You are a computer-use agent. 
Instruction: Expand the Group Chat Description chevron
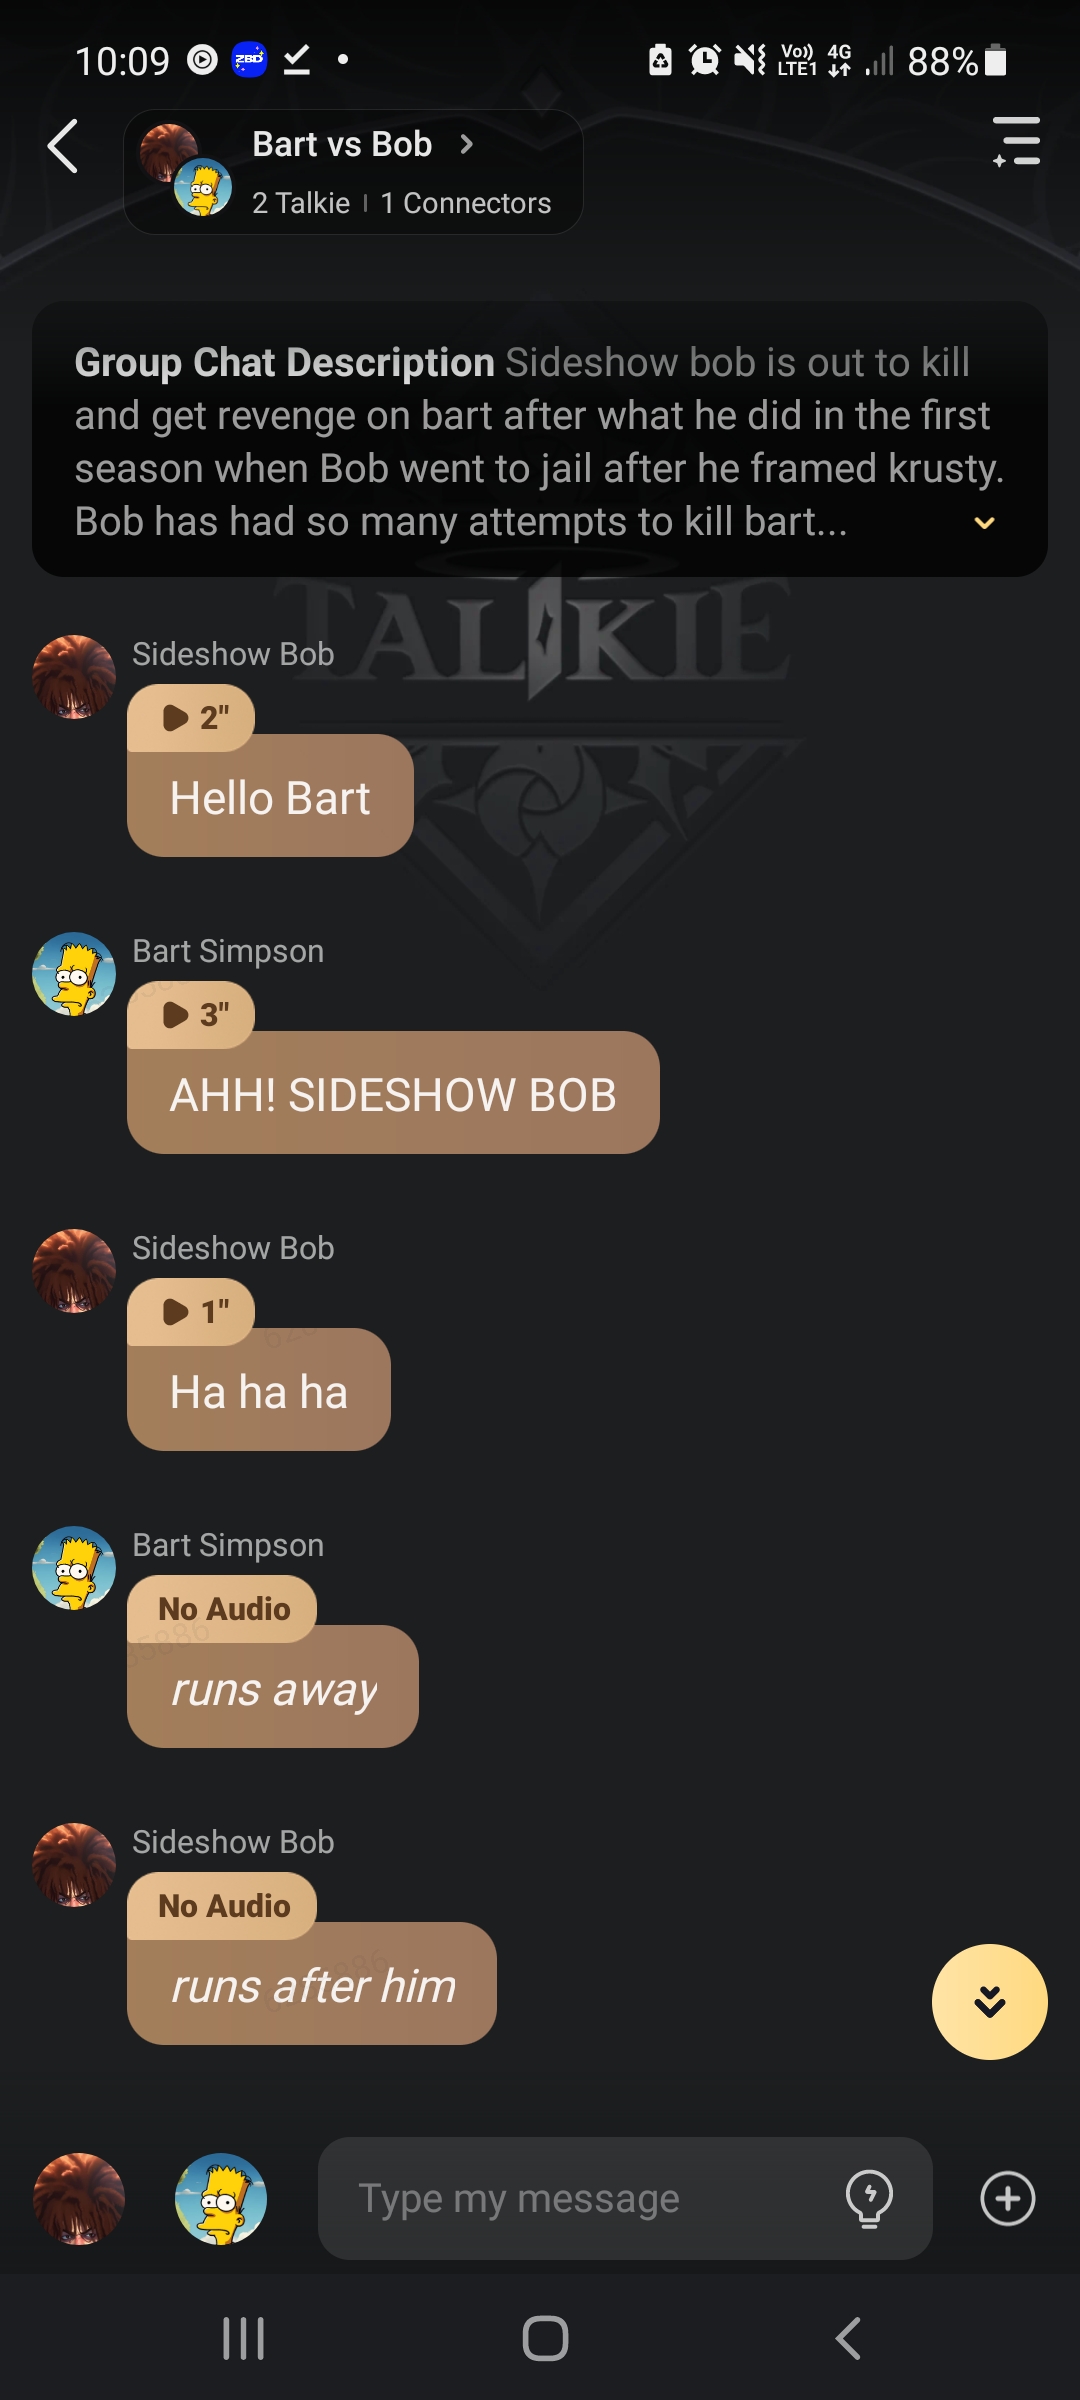click(x=984, y=523)
